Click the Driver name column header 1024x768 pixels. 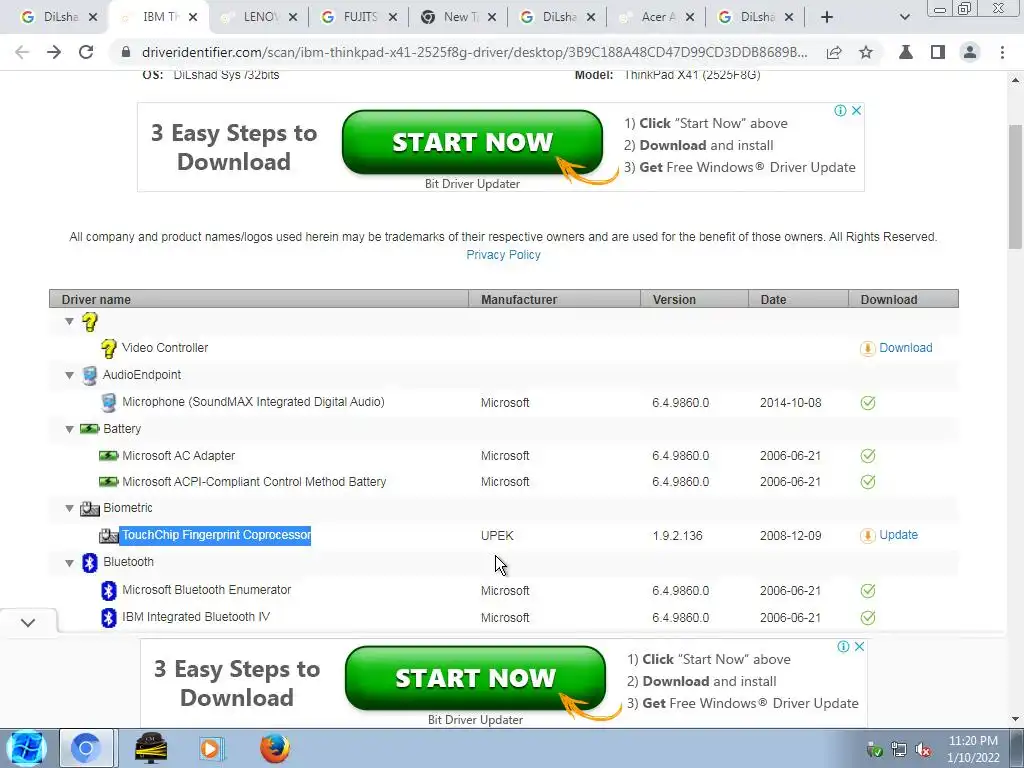(x=259, y=300)
